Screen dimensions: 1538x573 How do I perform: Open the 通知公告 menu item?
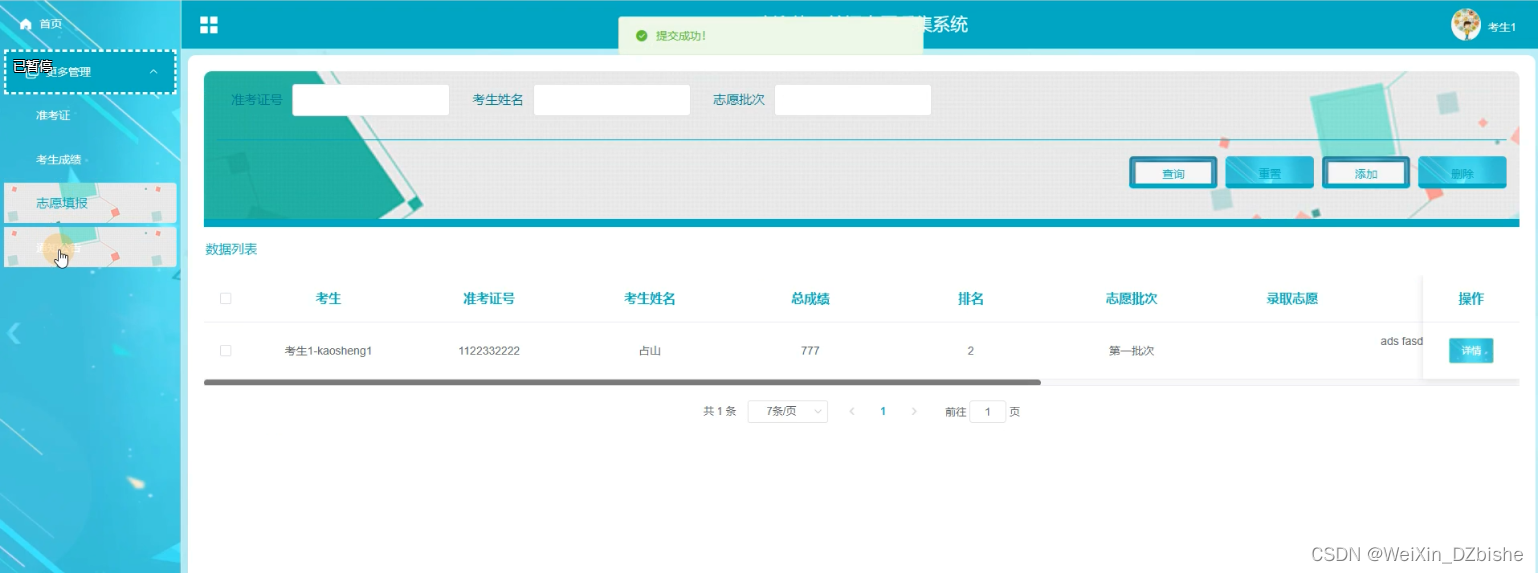[x=90, y=247]
